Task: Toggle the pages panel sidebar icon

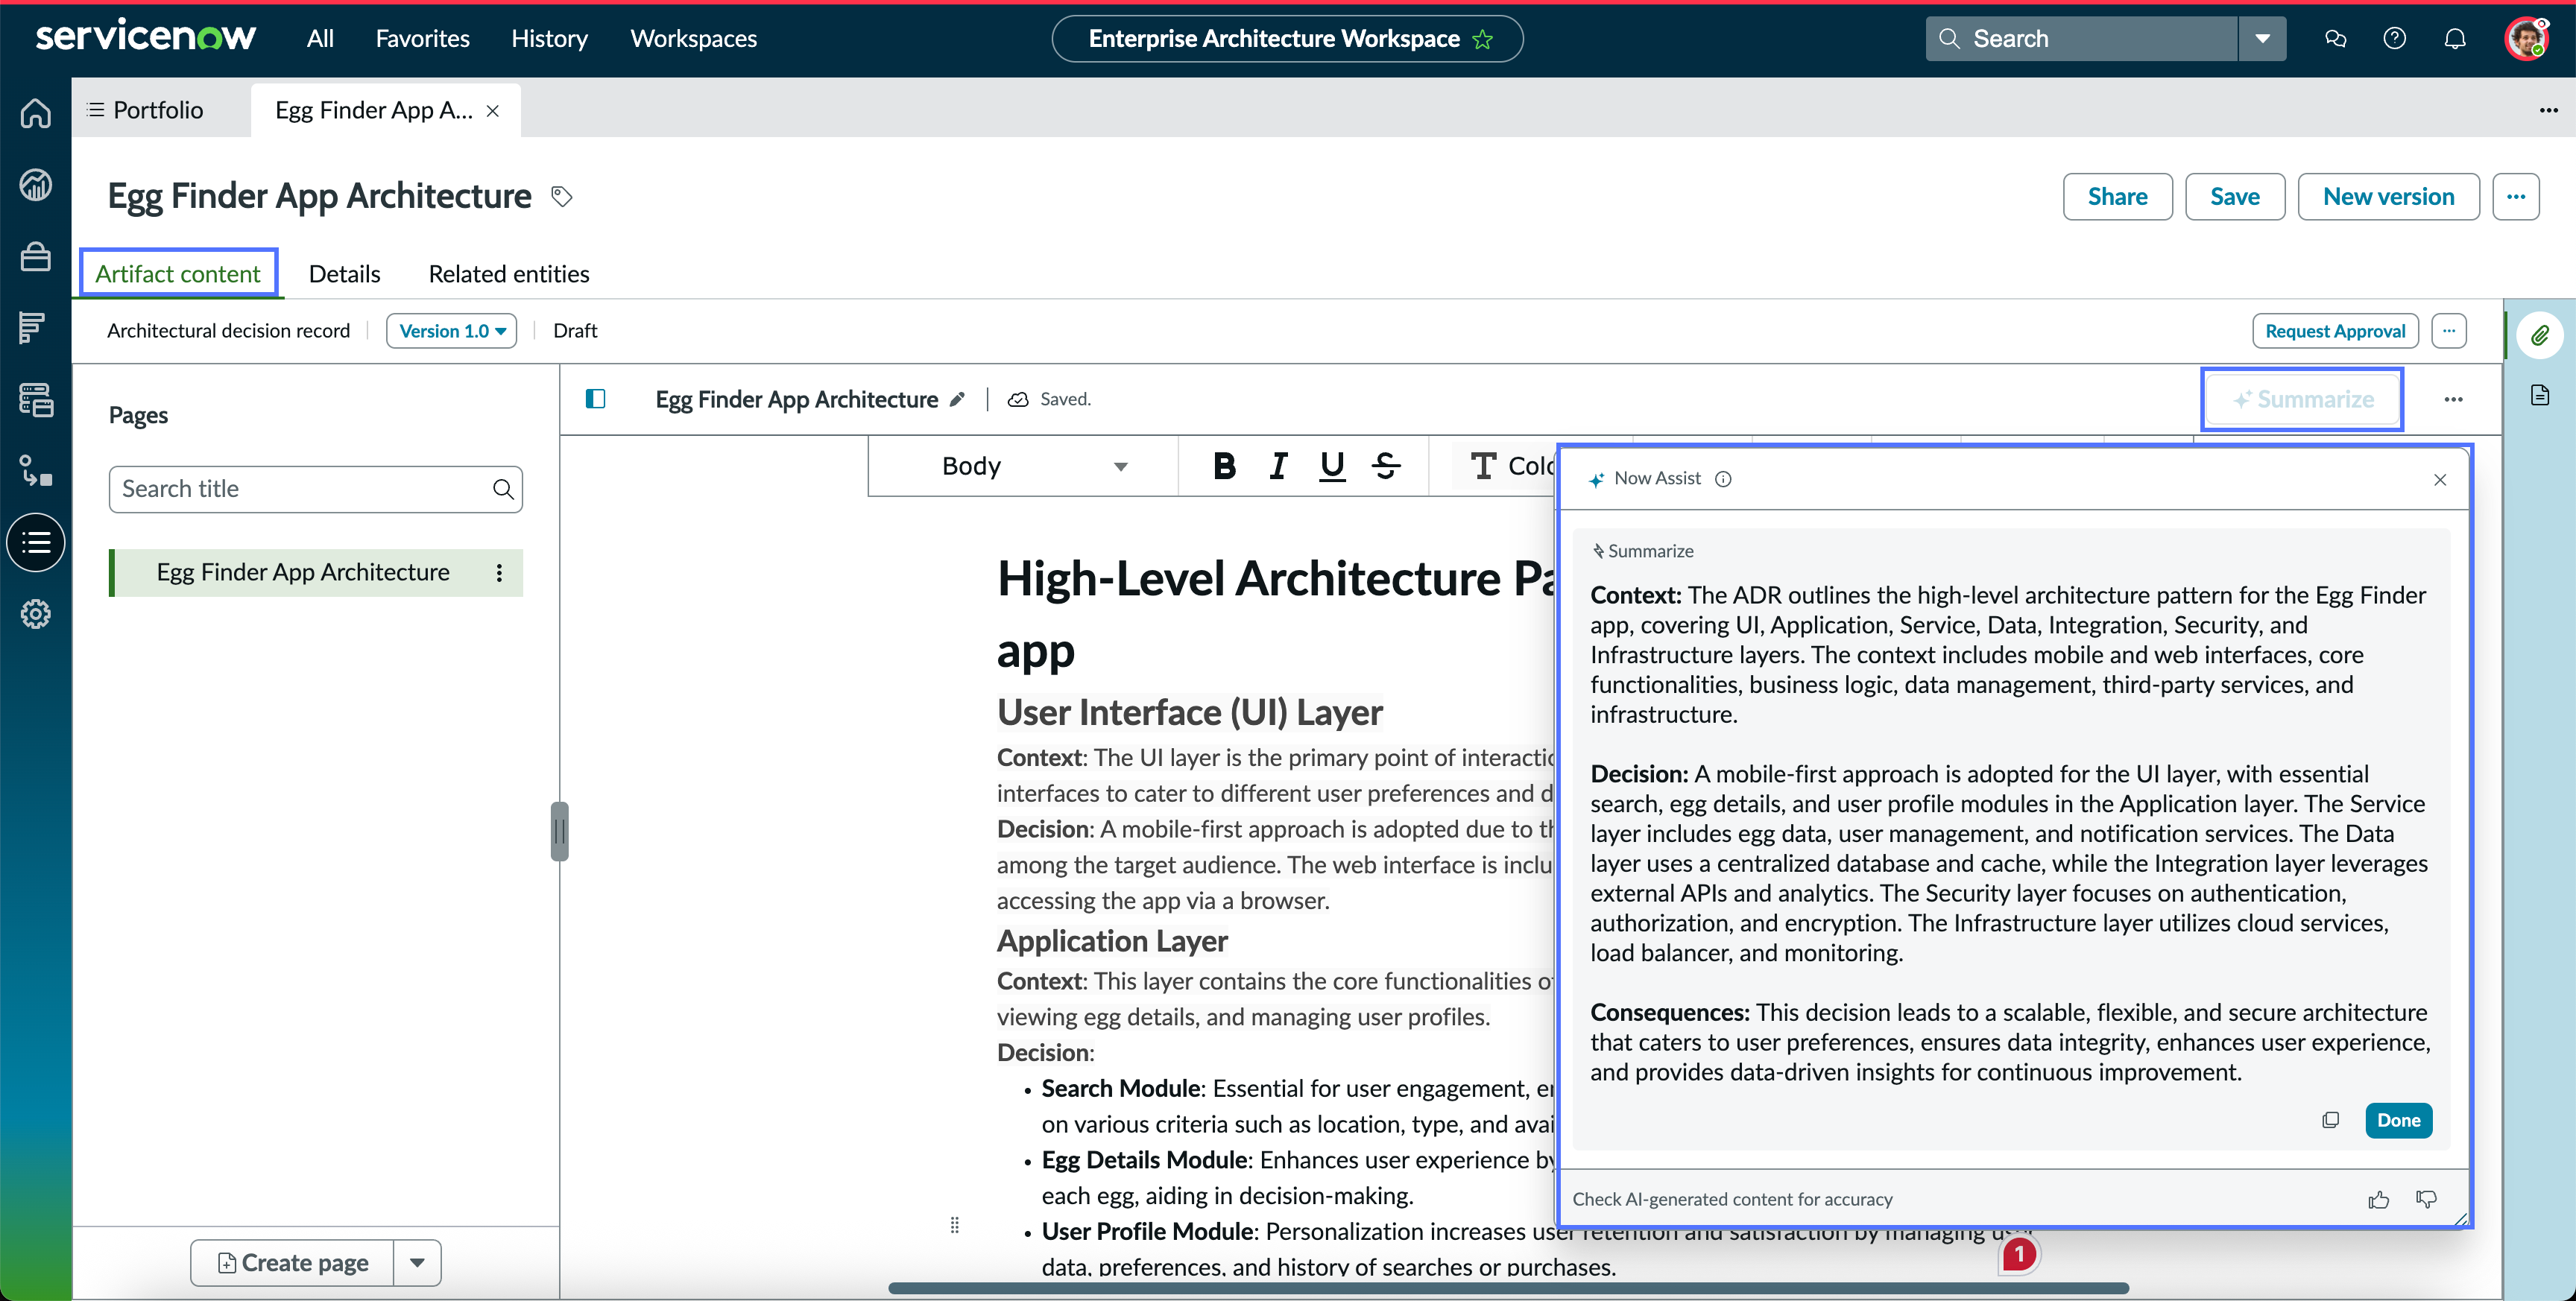Action: [x=595, y=399]
